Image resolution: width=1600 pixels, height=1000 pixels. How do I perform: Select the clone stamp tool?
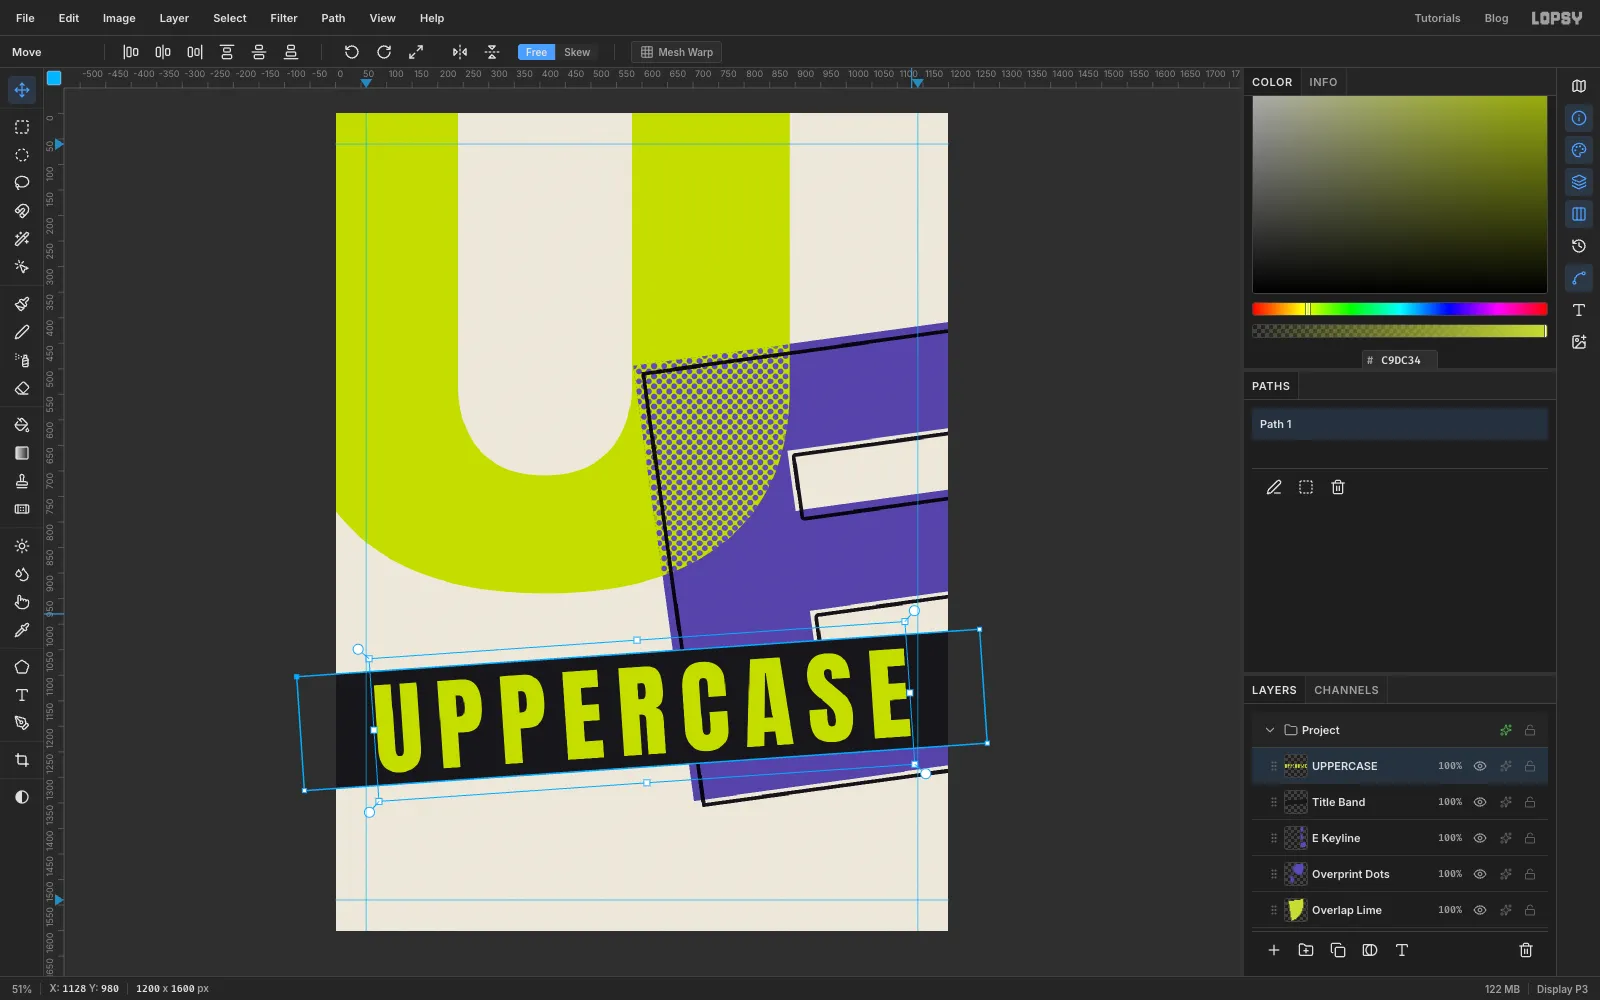click(22, 481)
